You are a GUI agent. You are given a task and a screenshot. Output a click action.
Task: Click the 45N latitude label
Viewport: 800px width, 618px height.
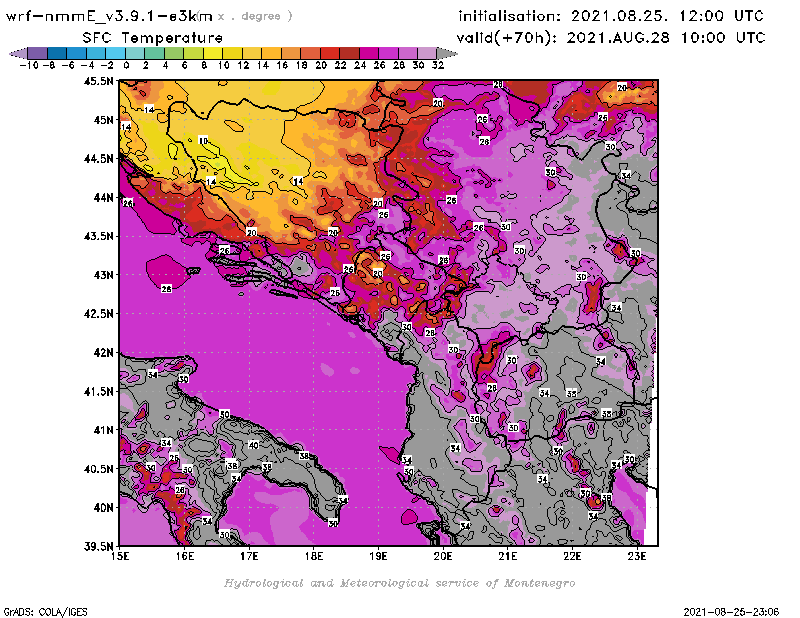coord(103,120)
